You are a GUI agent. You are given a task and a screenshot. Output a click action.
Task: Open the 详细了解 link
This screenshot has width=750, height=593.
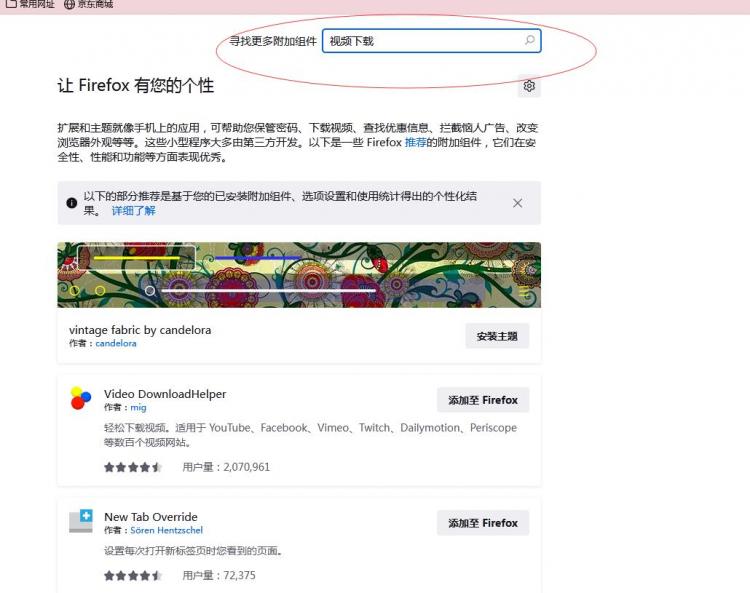[x=133, y=211]
